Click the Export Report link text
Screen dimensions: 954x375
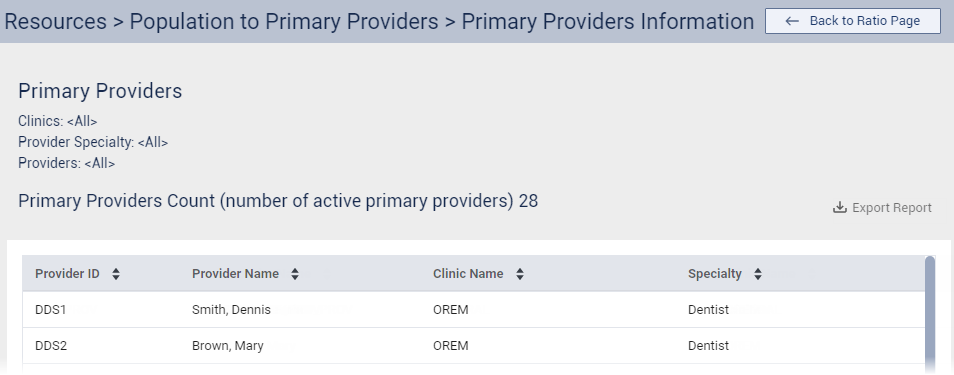[x=891, y=208]
